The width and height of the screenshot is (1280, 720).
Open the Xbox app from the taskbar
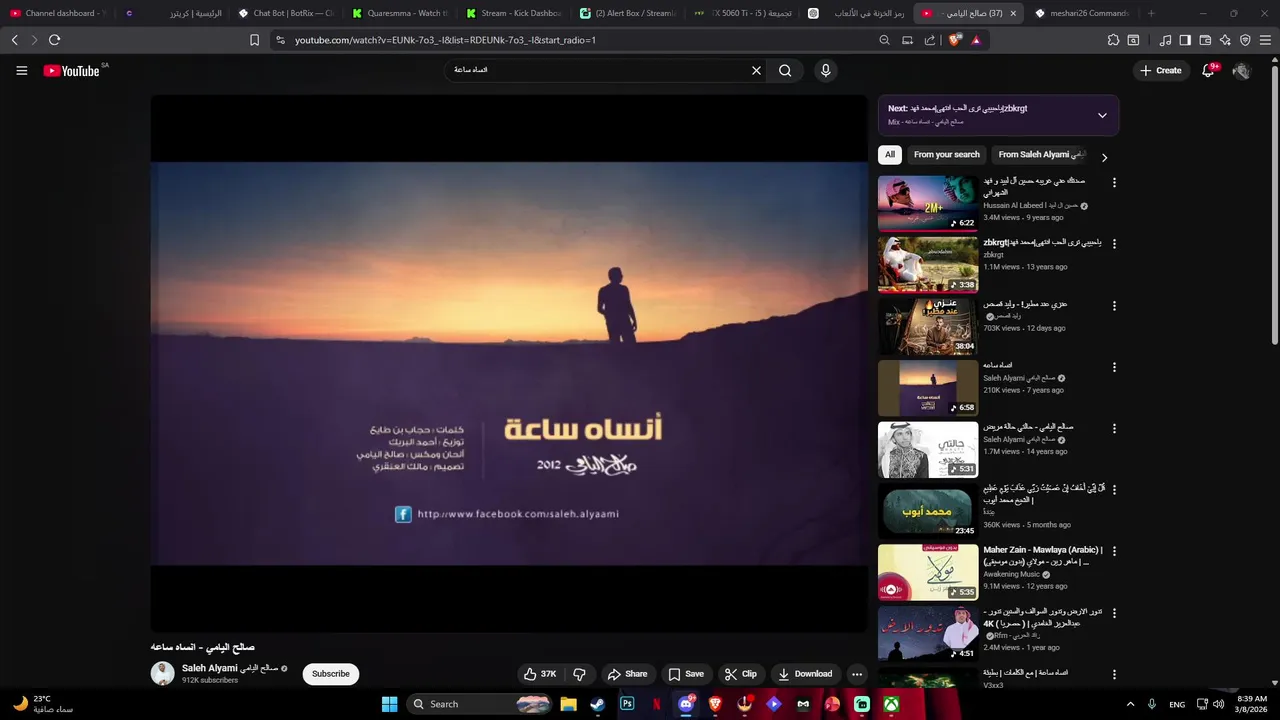click(x=891, y=704)
